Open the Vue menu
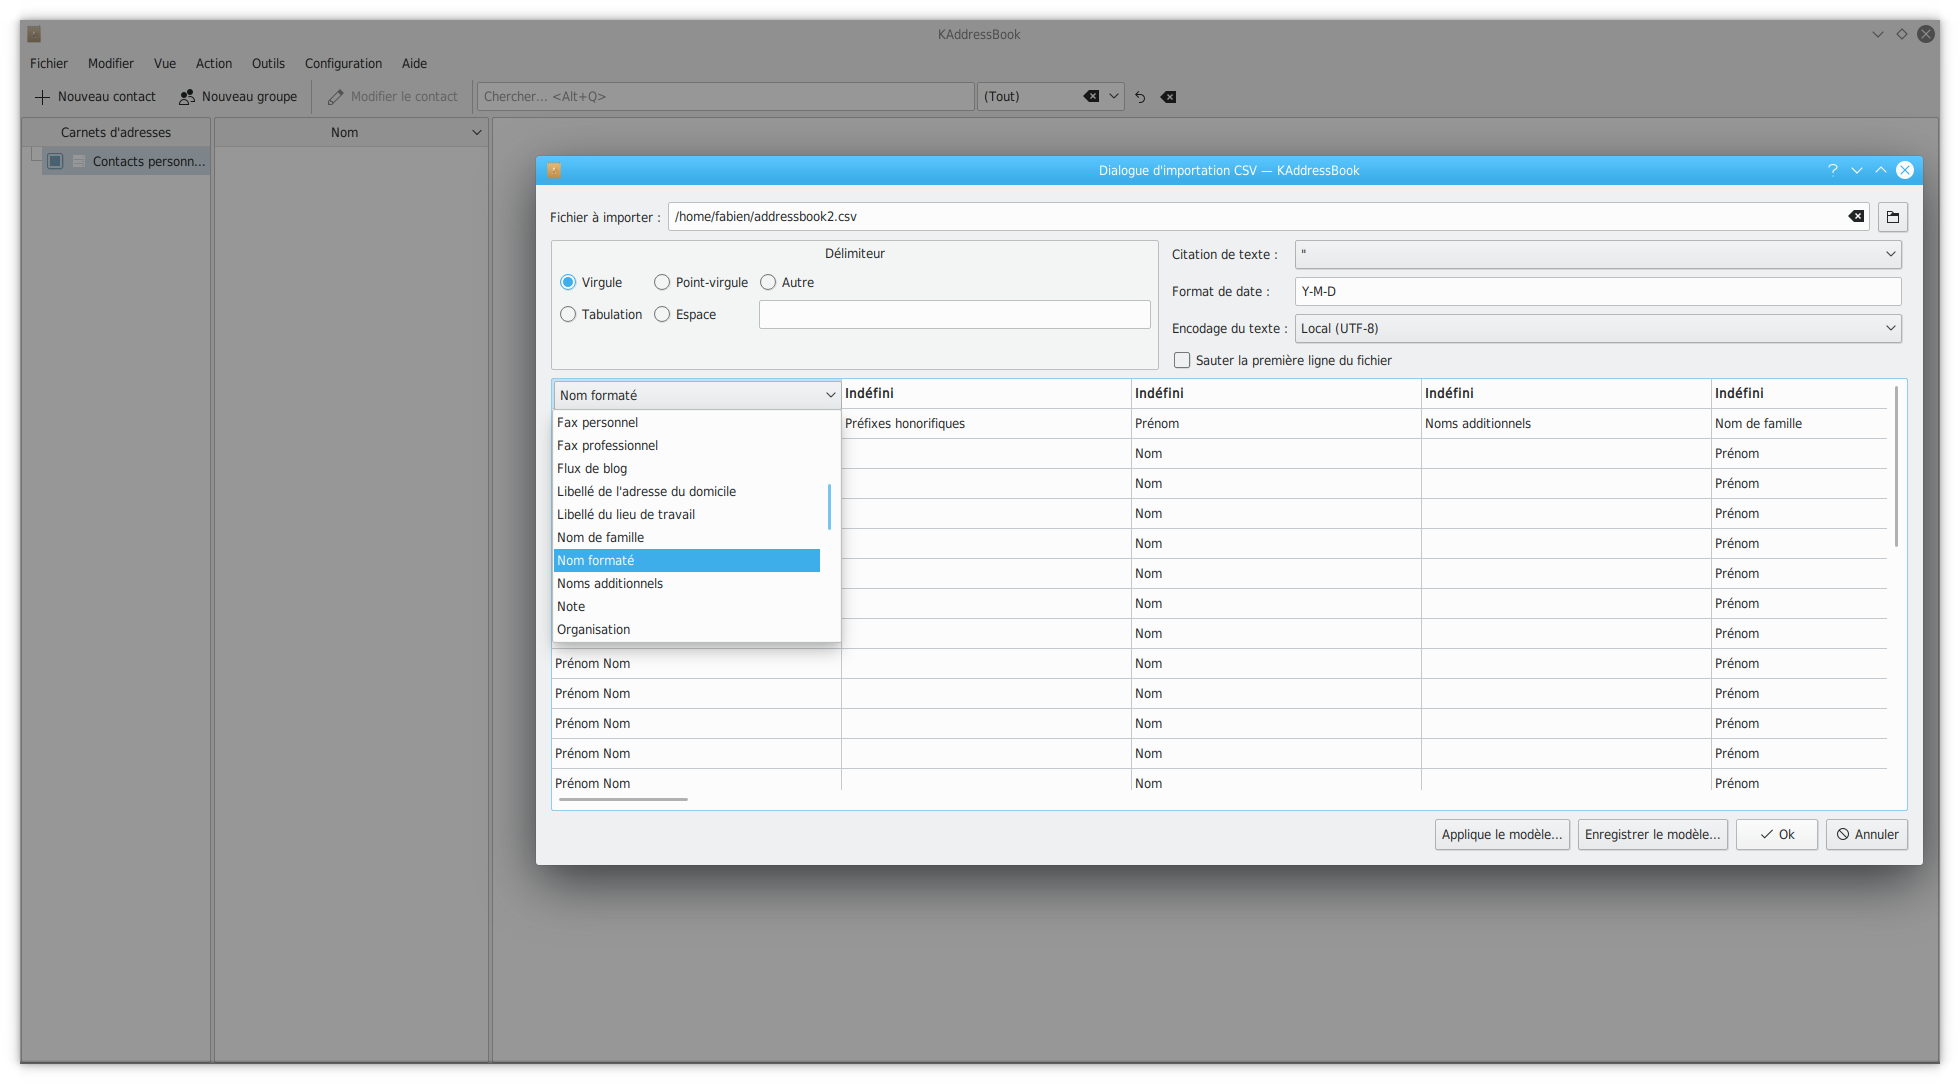This screenshot has width=1960, height=1084. pos(165,63)
